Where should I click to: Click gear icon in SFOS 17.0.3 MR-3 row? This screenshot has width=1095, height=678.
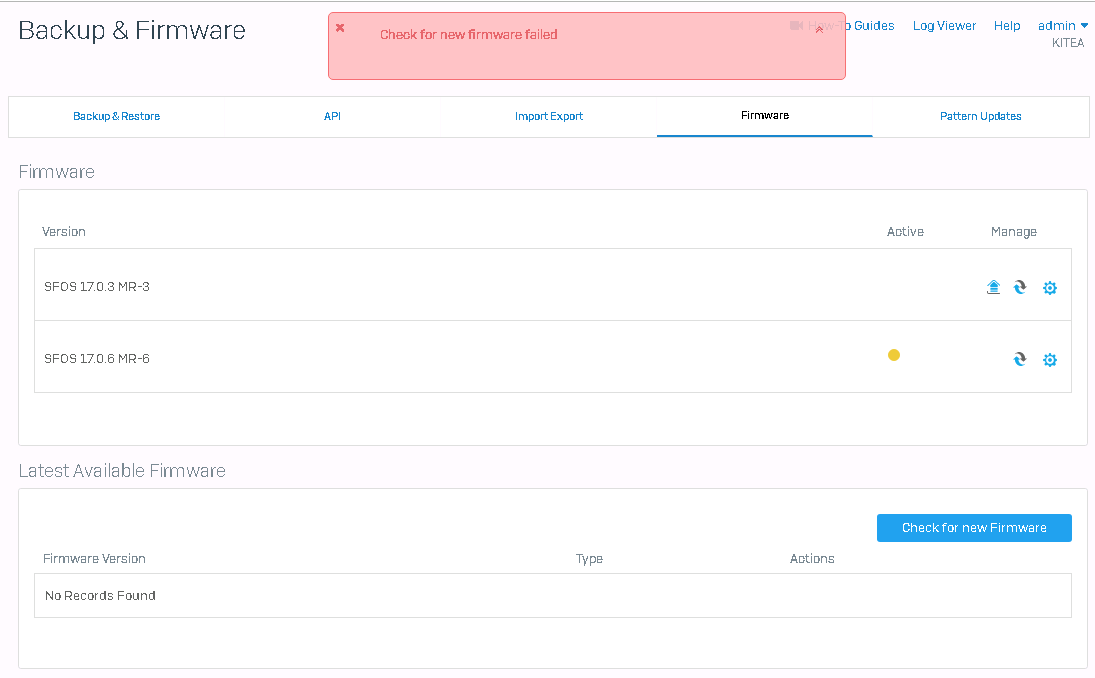point(1050,288)
